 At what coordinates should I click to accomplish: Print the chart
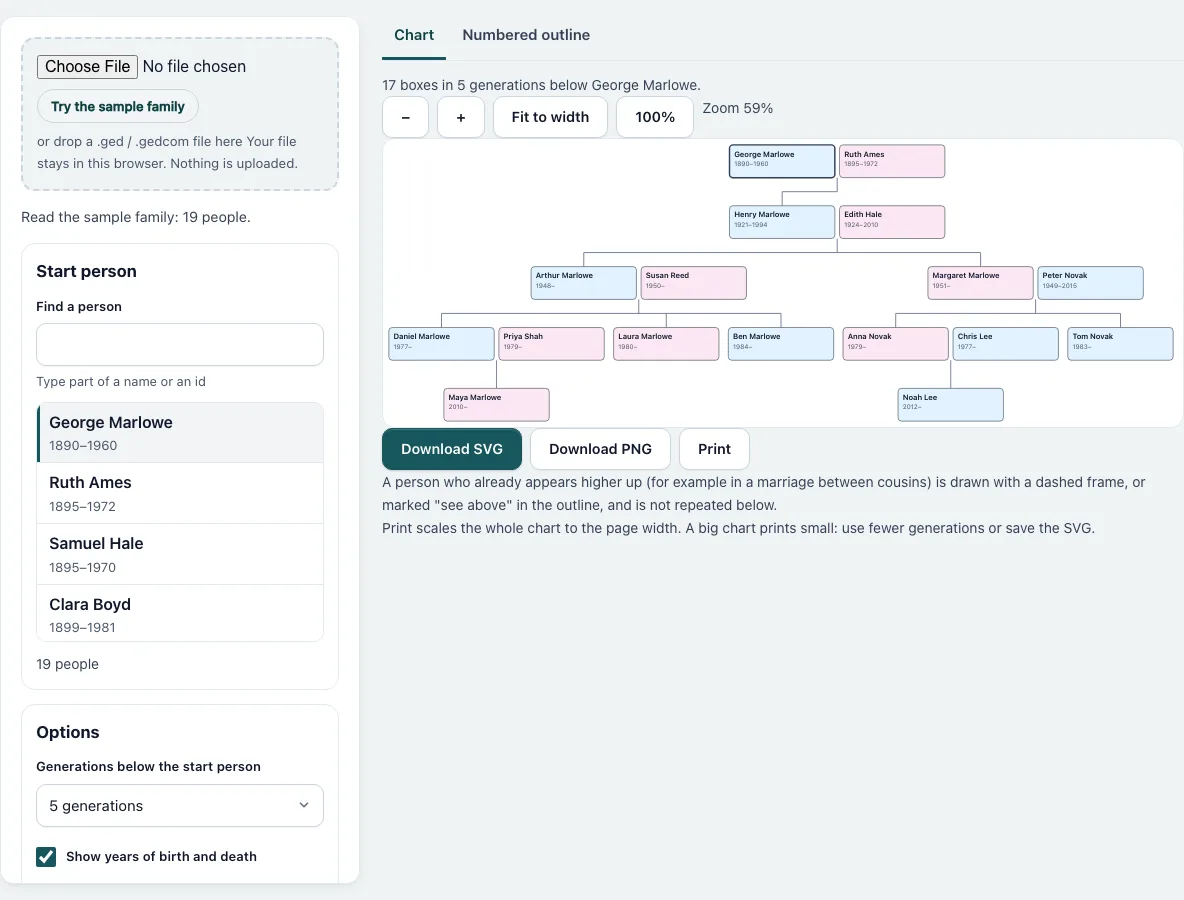click(714, 449)
